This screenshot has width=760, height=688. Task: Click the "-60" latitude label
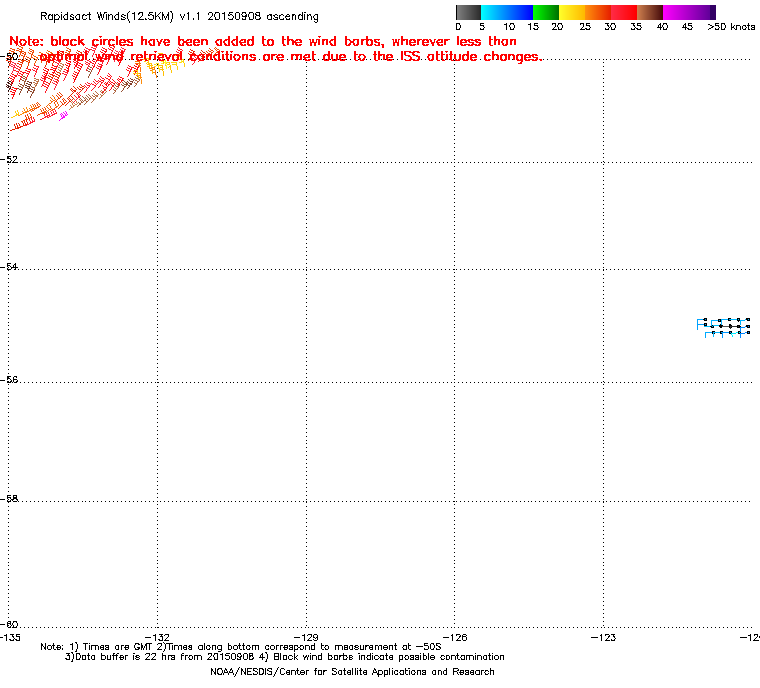(10, 624)
